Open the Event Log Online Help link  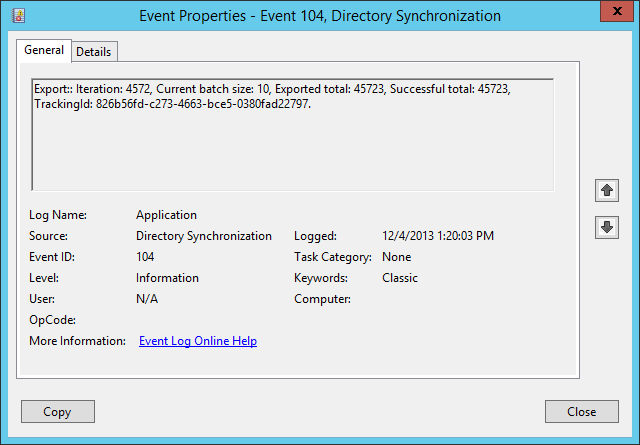coord(198,341)
